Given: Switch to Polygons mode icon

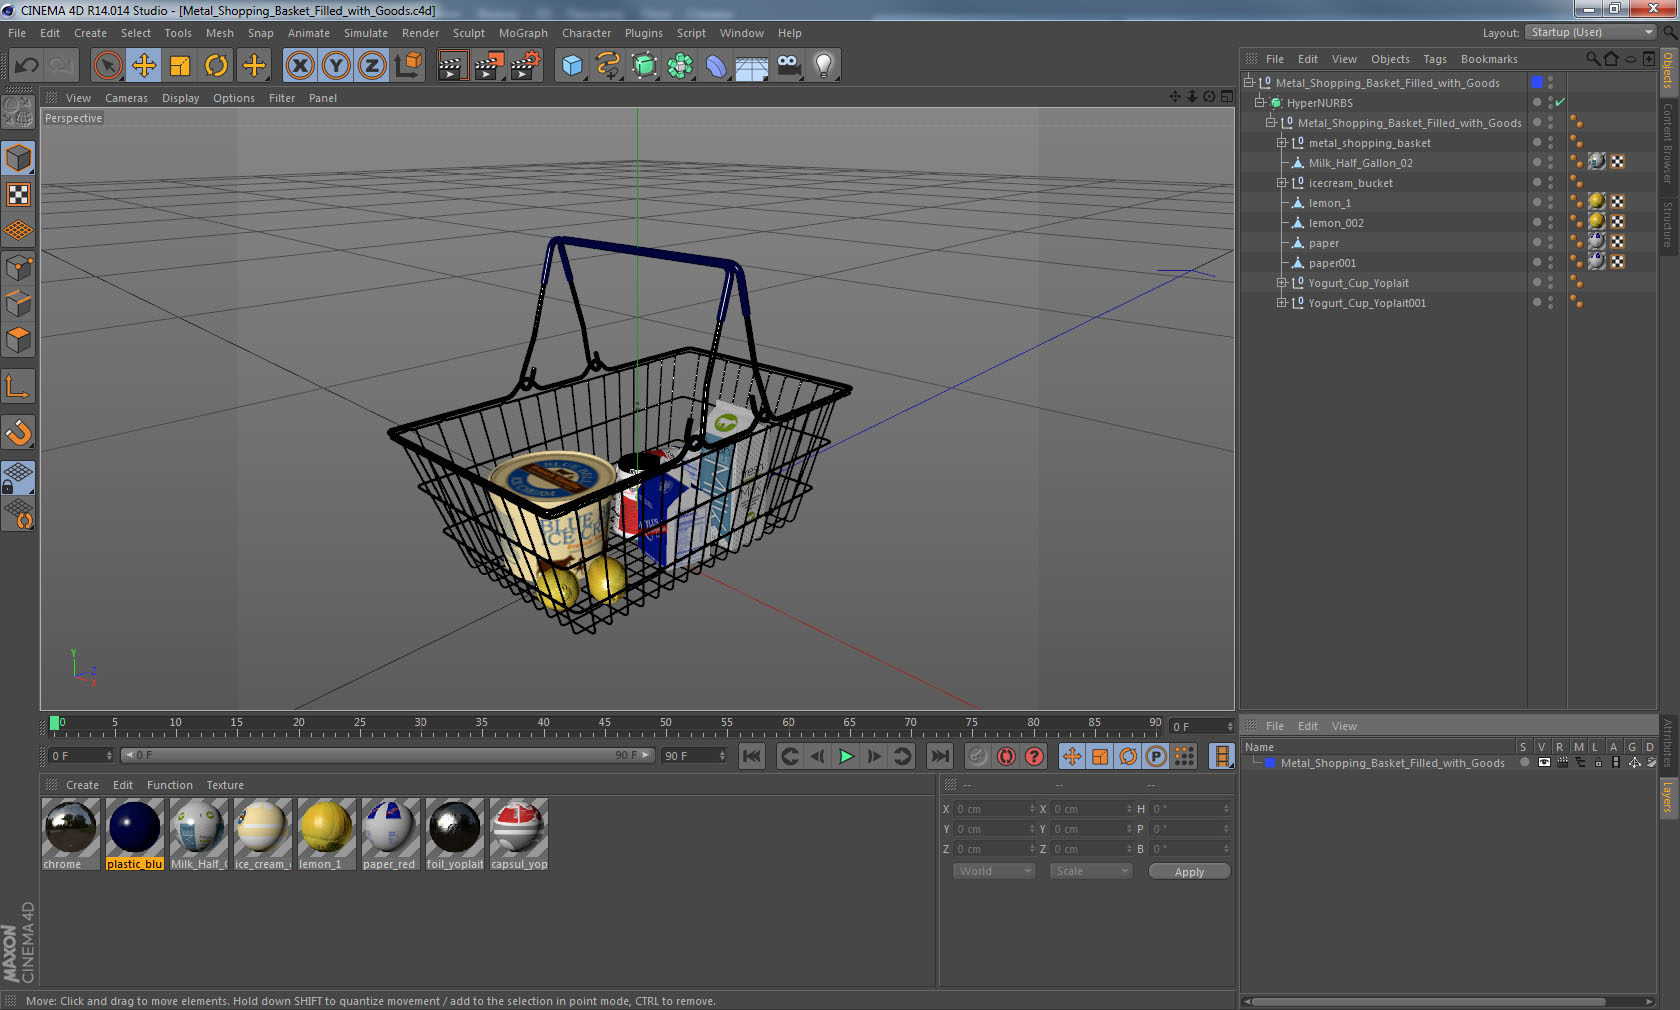Looking at the screenshot, I should click(19, 340).
